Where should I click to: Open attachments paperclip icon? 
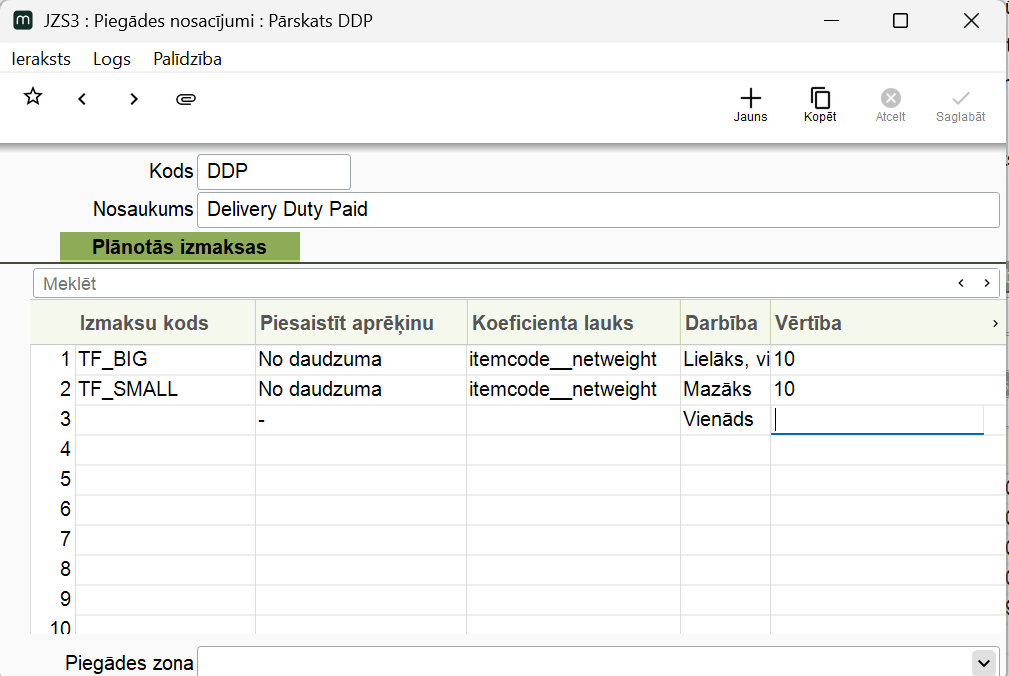(x=185, y=99)
